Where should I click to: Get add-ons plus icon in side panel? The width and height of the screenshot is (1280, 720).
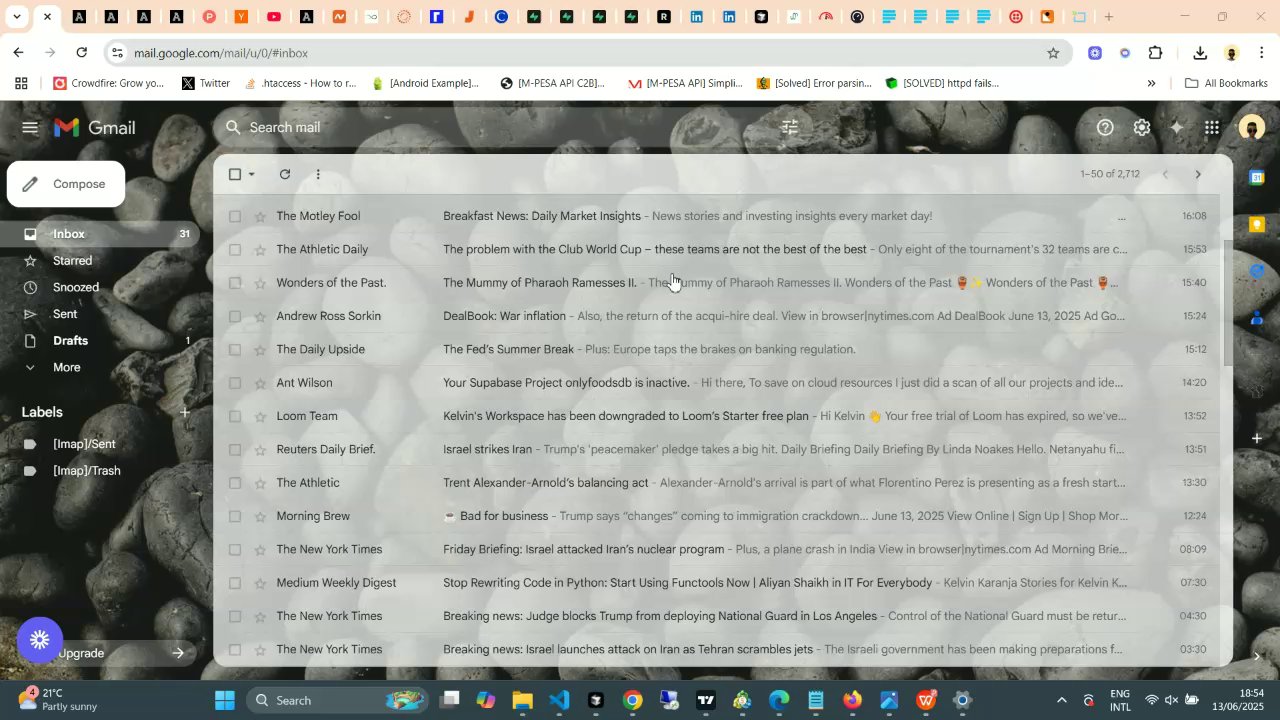(1257, 438)
